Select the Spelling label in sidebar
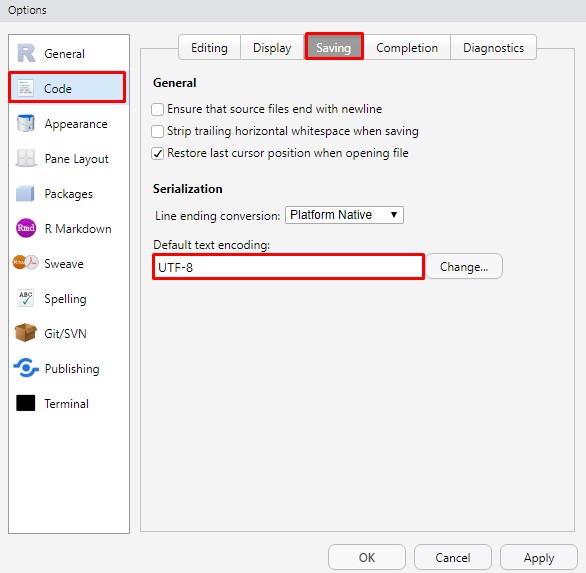586x573 pixels. tap(65, 299)
